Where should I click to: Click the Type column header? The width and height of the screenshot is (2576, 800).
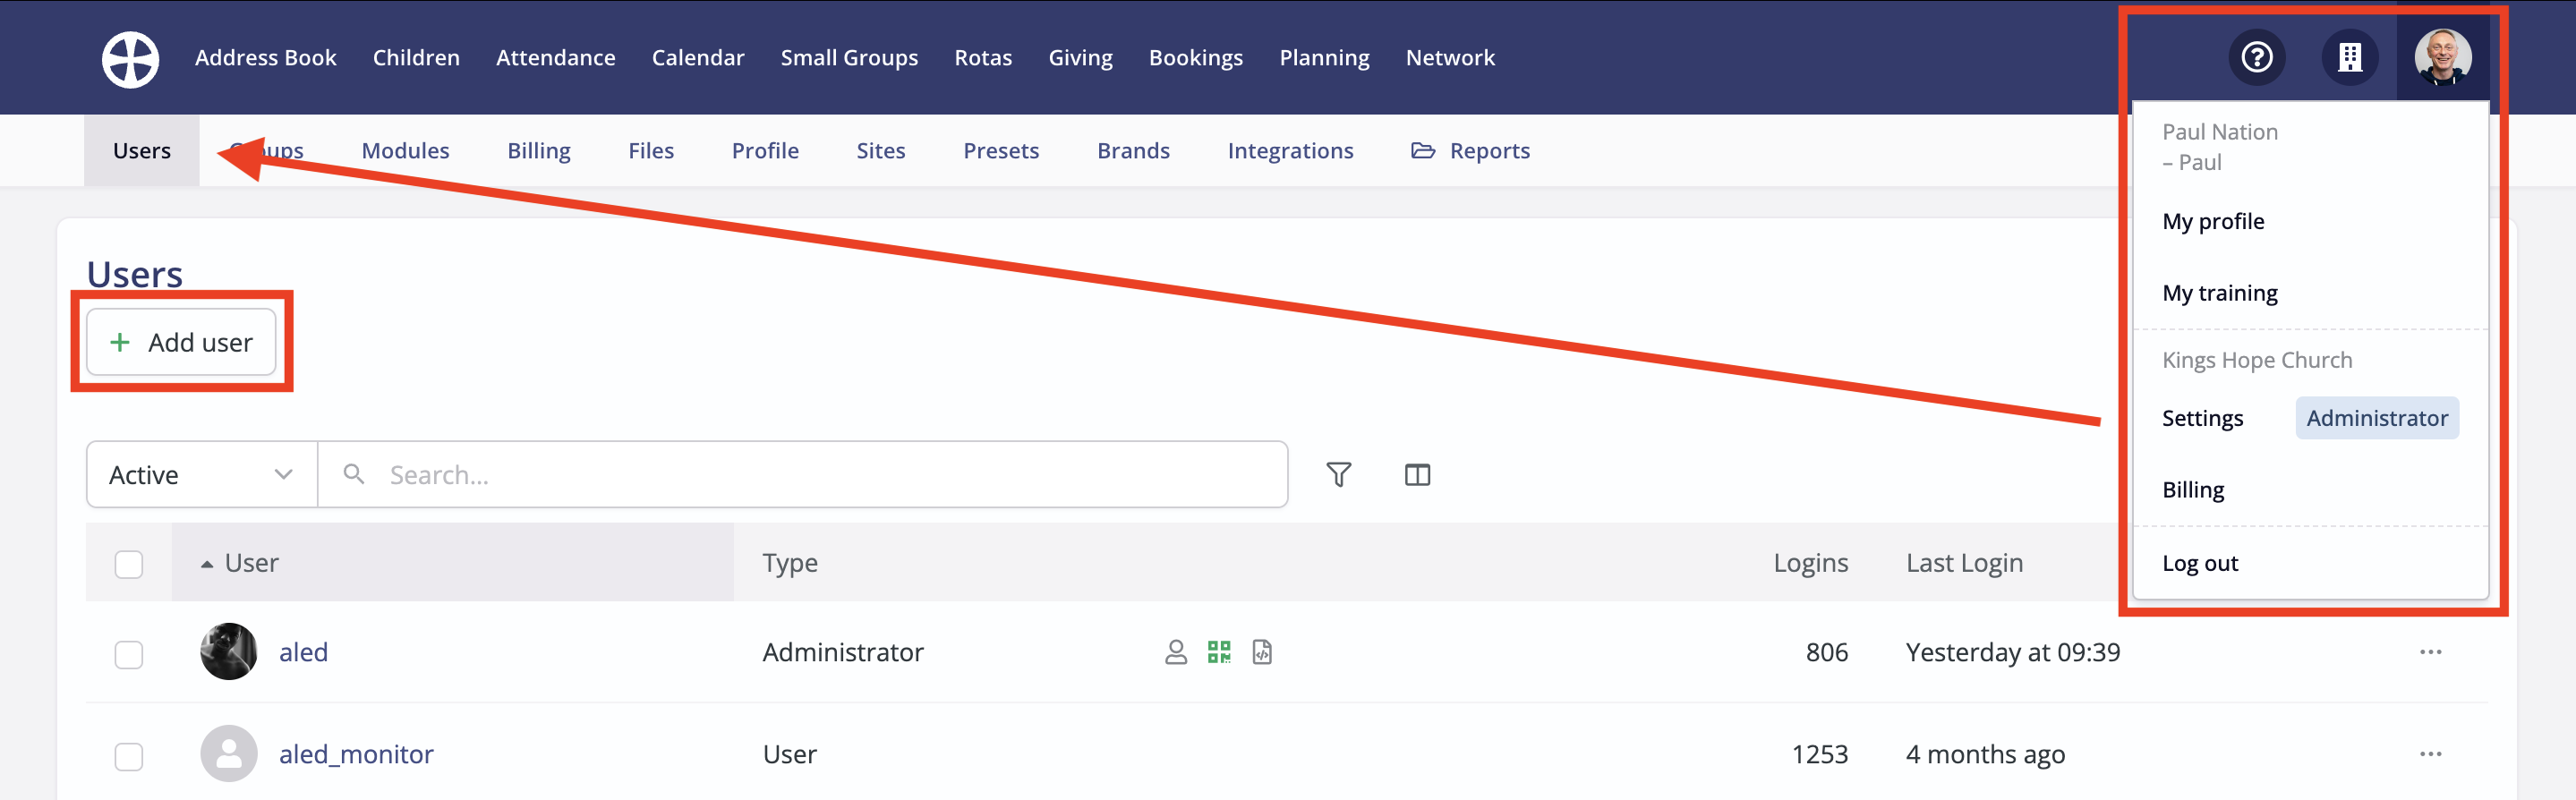[790, 563]
